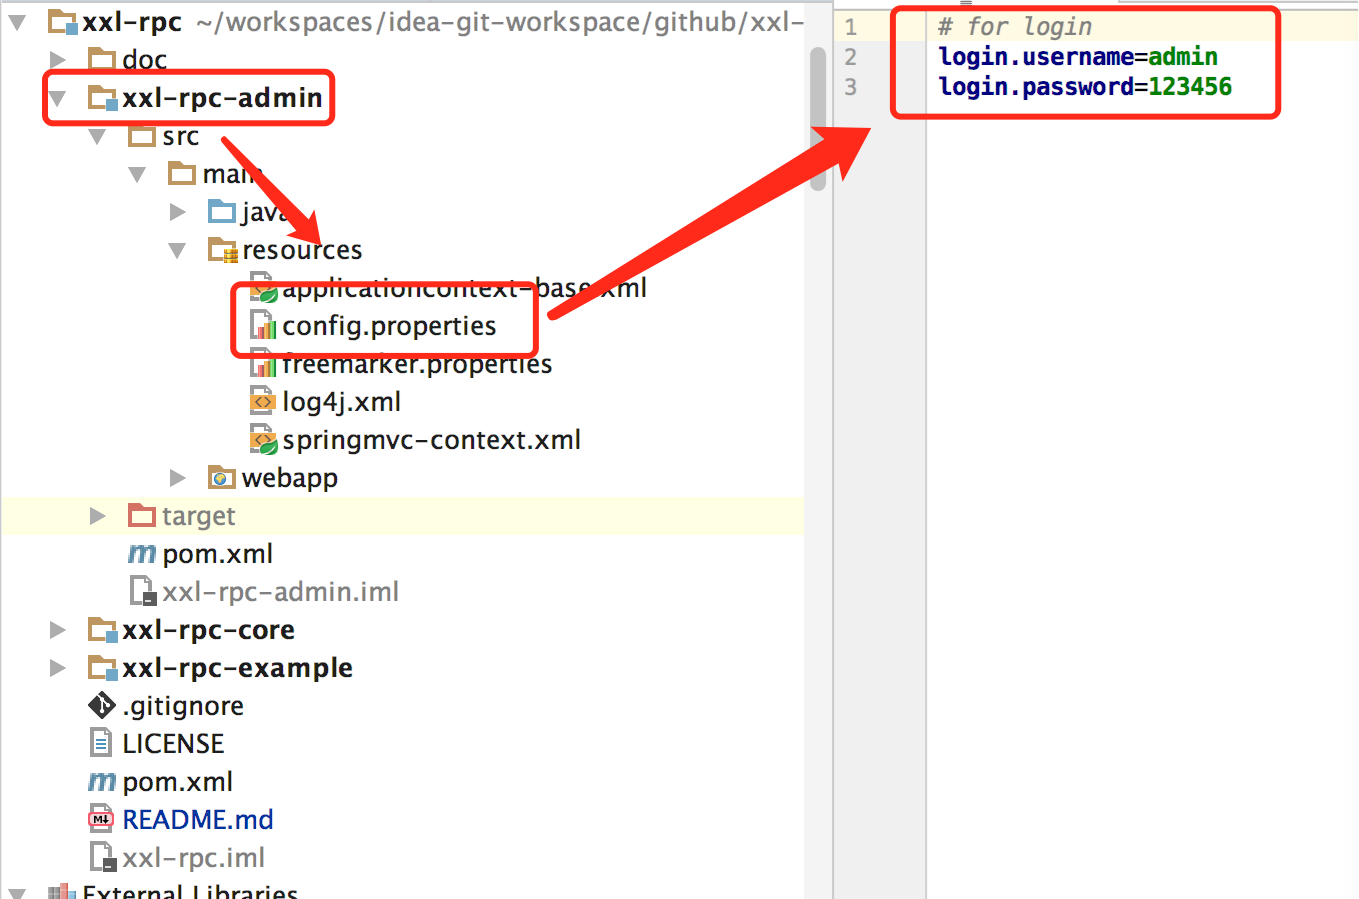
Task: Click line number 1 in editor gutter
Action: [850, 27]
